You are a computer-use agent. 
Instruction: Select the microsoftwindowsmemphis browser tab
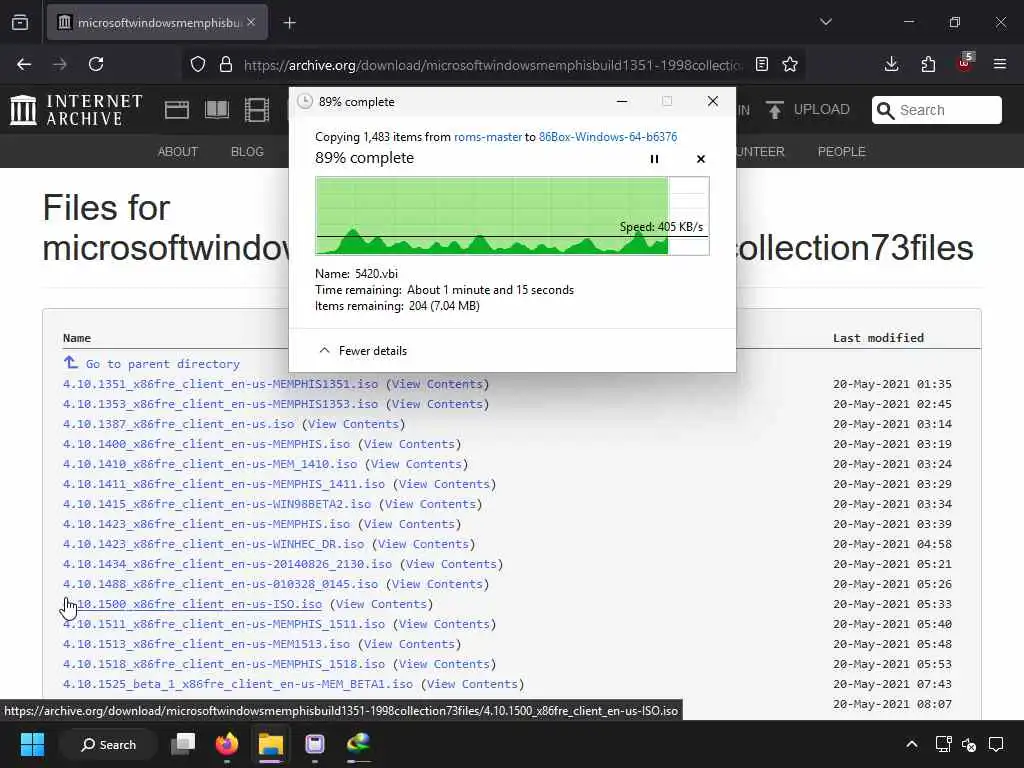(x=157, y=23)
